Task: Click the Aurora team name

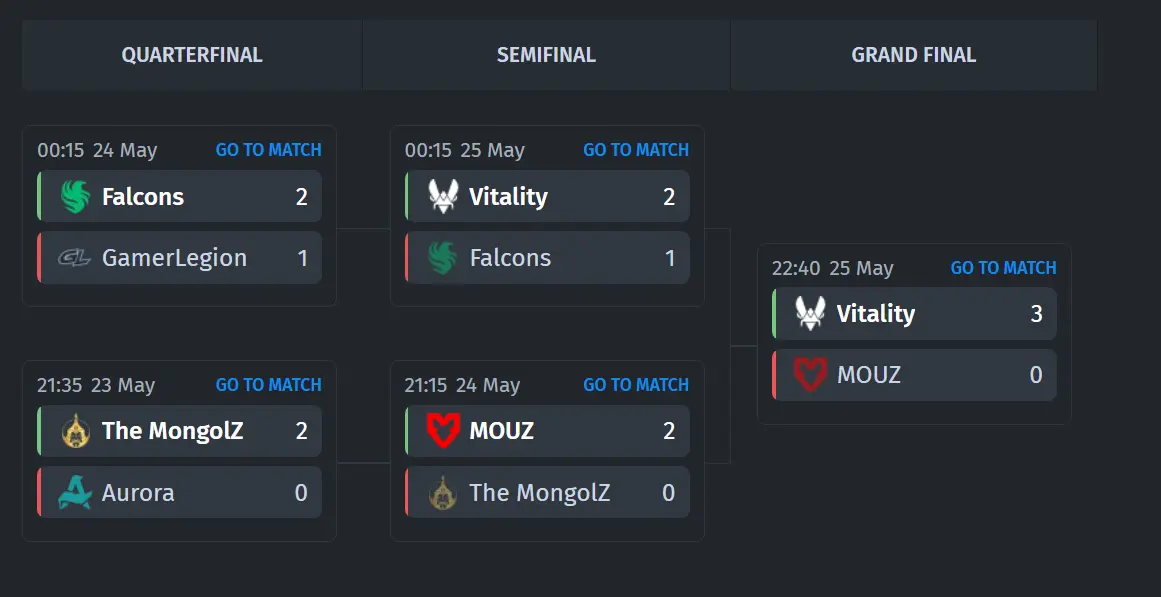Action: click(138, 493)
